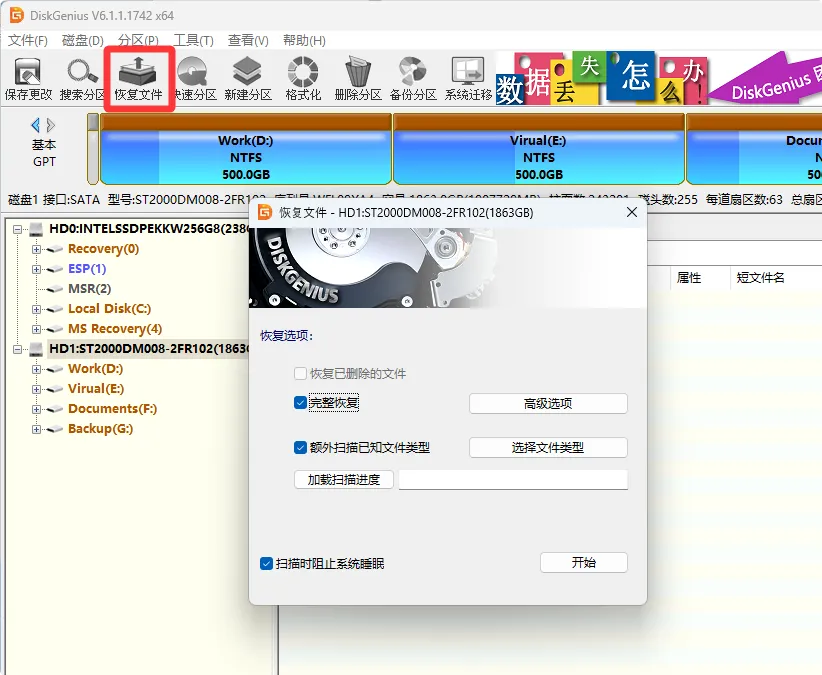Click the 属性 column header
Viewport: 822px width, 675px height.
pos(689,278)
